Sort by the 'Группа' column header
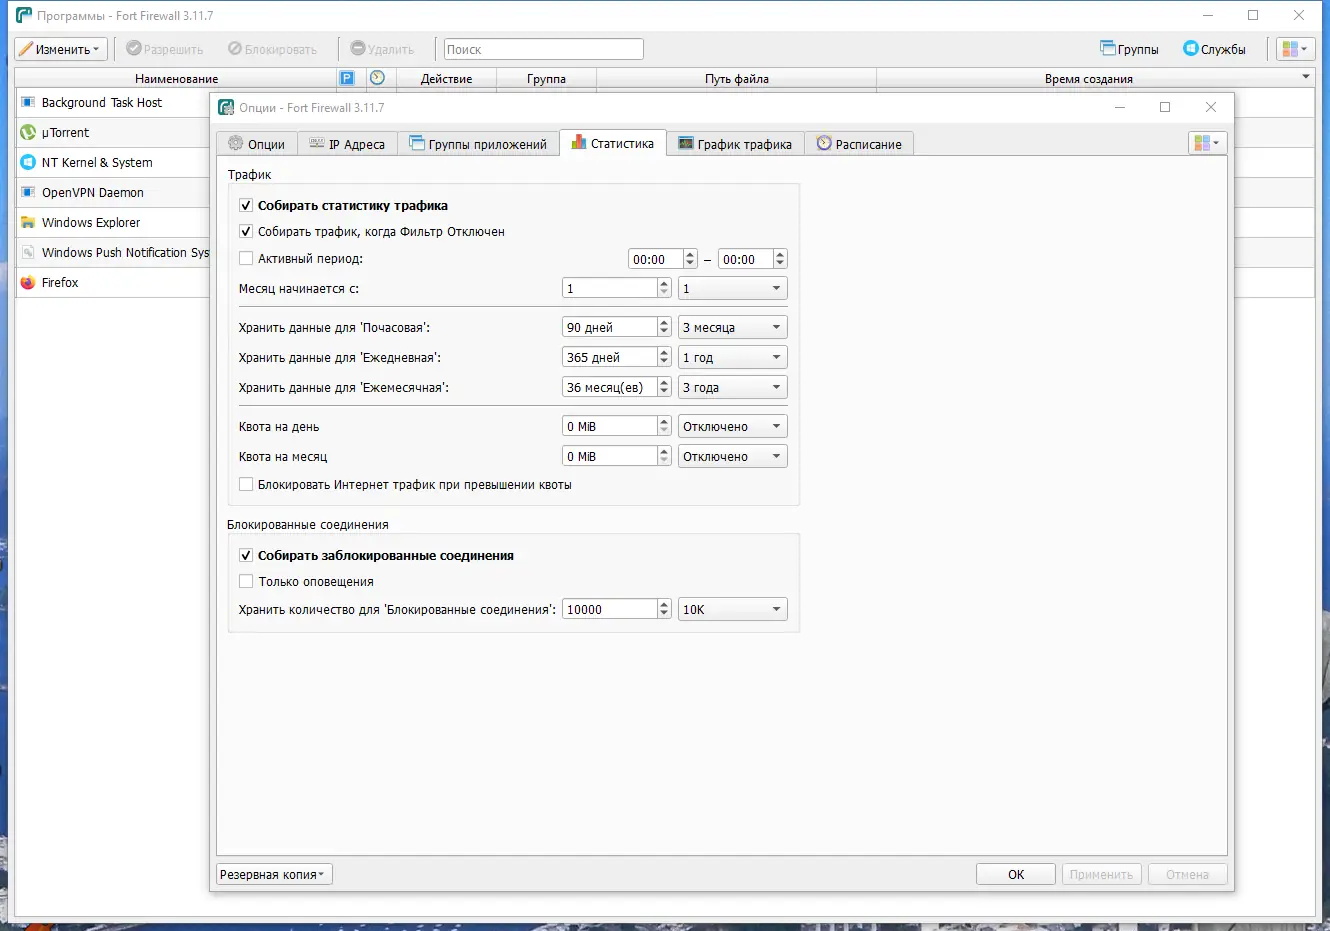The width and height of the screenshot is (1330, 931). (546, 78)
